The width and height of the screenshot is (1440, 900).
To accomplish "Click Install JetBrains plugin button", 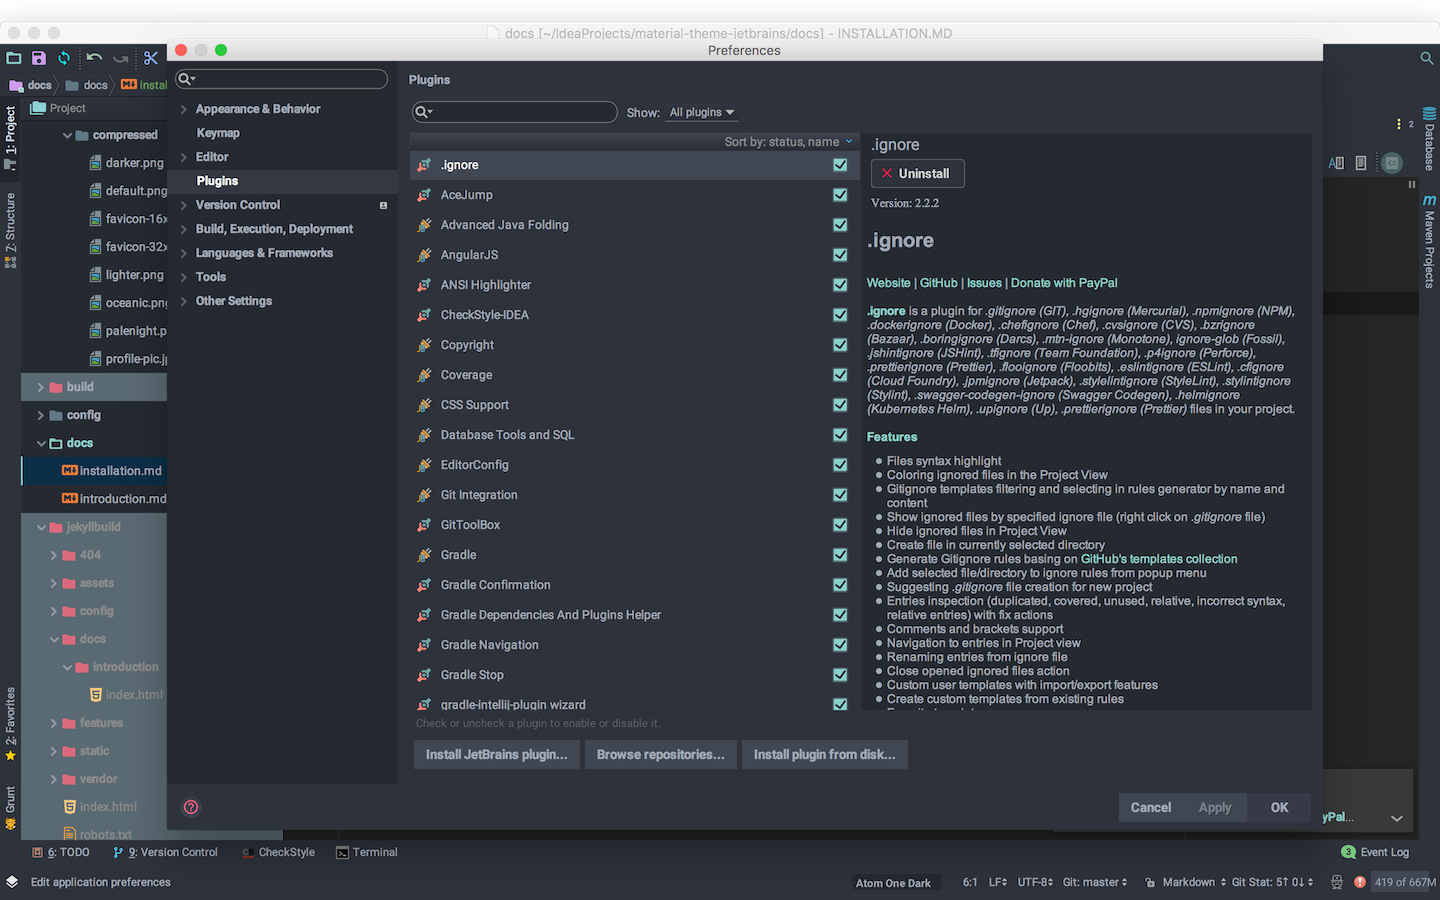I will pos(496,754).
